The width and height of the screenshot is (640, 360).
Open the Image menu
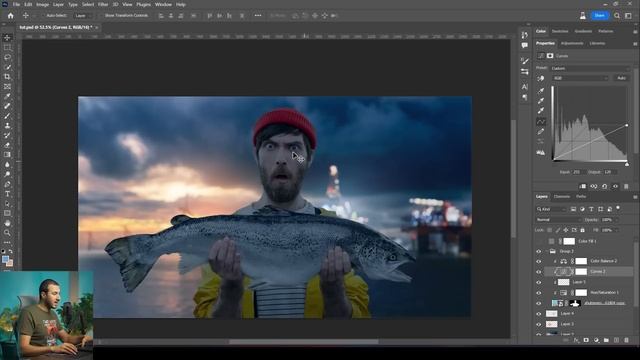[x=42, y=4]
